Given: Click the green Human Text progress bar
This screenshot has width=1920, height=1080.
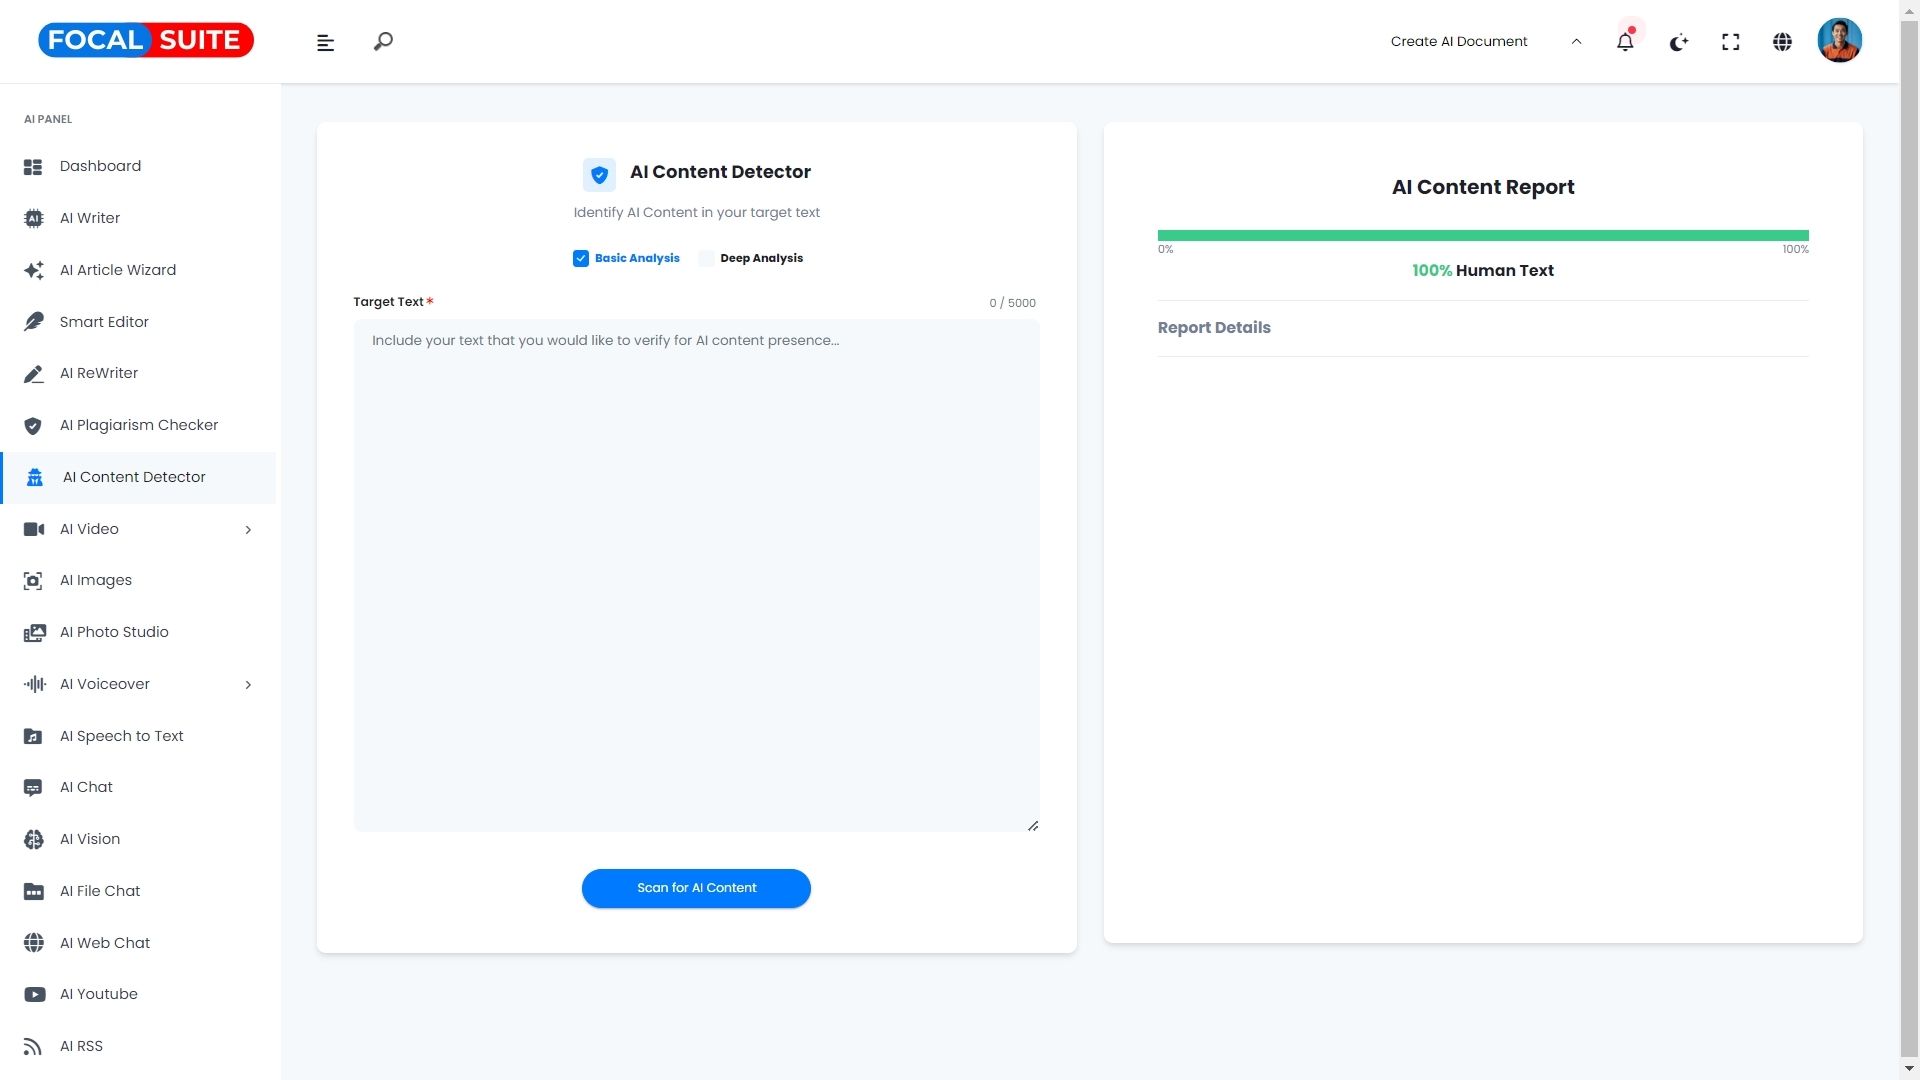Looking at the screenshot, I should (x=1482, y=236).
